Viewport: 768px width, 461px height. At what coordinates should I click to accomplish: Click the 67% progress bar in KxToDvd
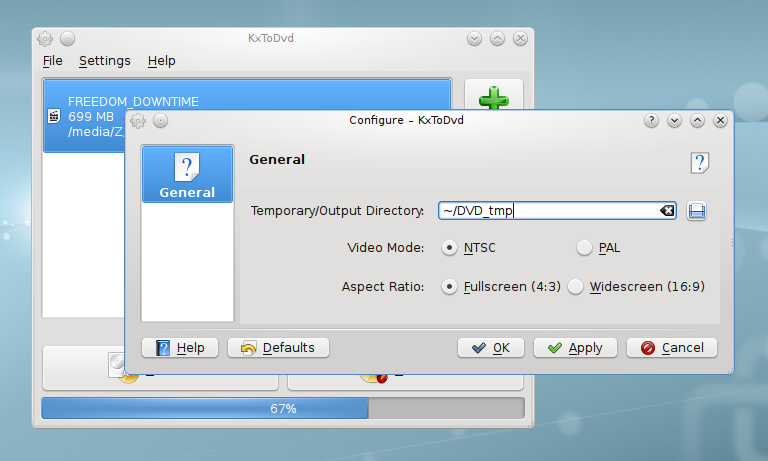pos(283,408)
